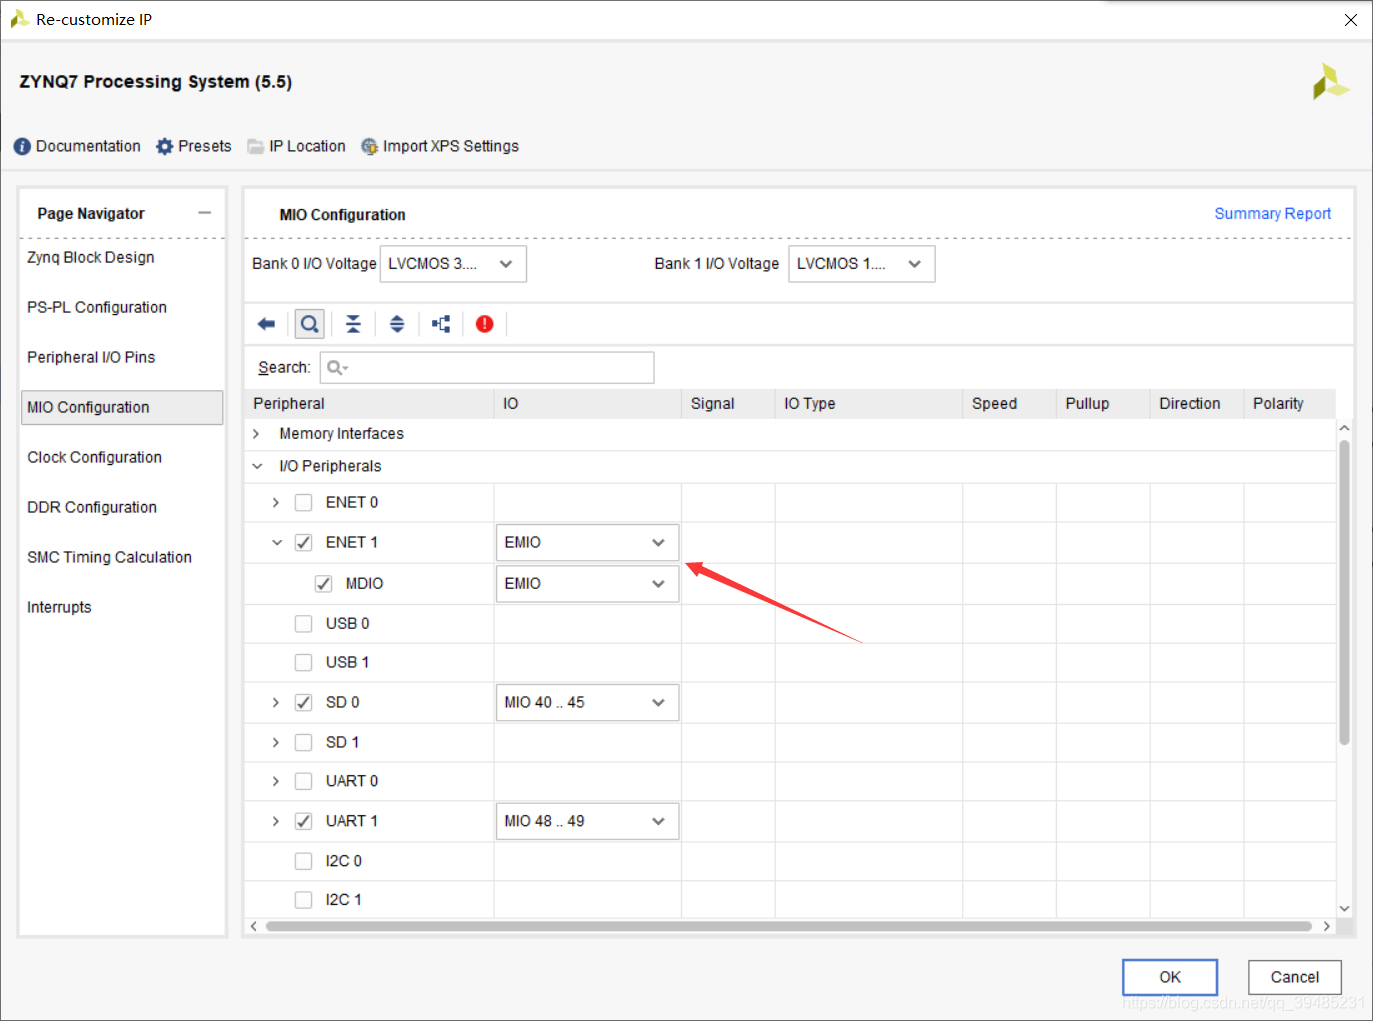Click the horizontal scrollbar below the table

click(789, 927)
